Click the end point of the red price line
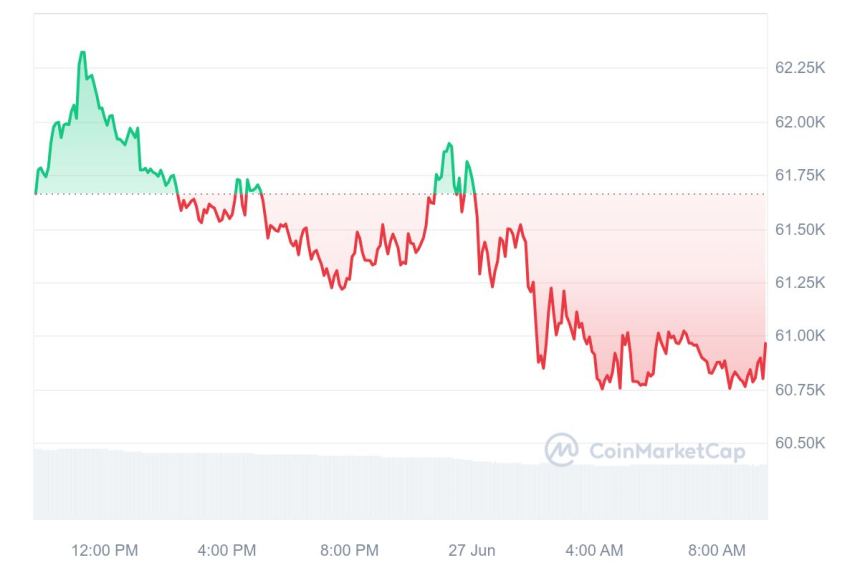 pyautogui.click(x=766, y=343)
